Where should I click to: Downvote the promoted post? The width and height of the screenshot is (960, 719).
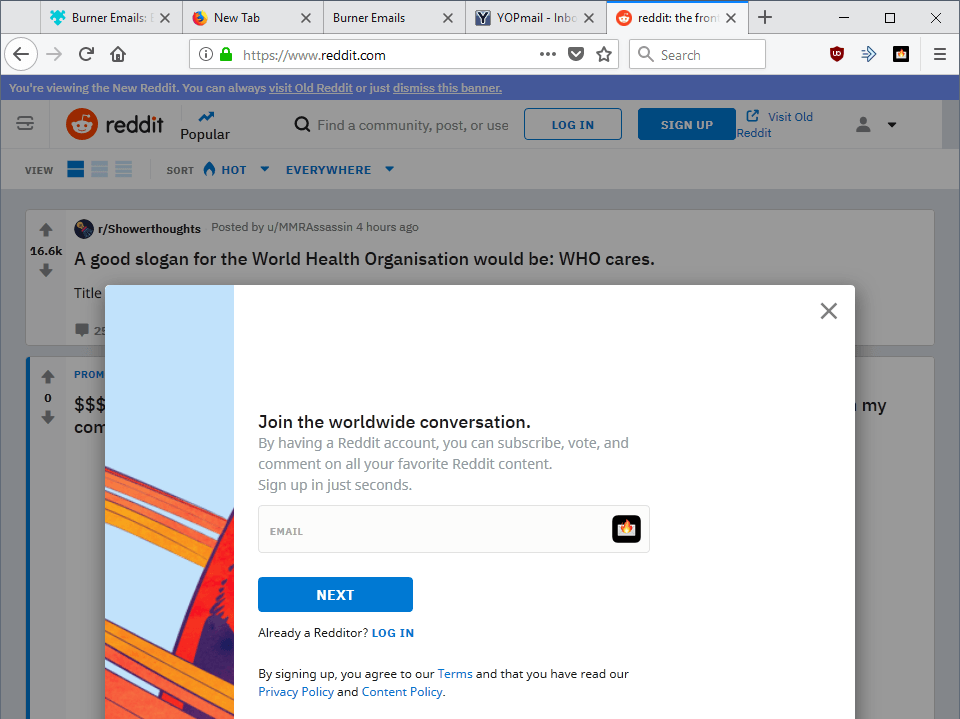48,418
